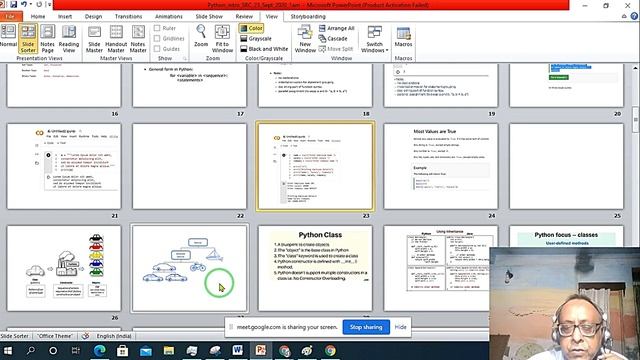Click the Windows Start button
The width and height of the screenshot is (640, 360).
pyautogui.click(x=8, y=351)
